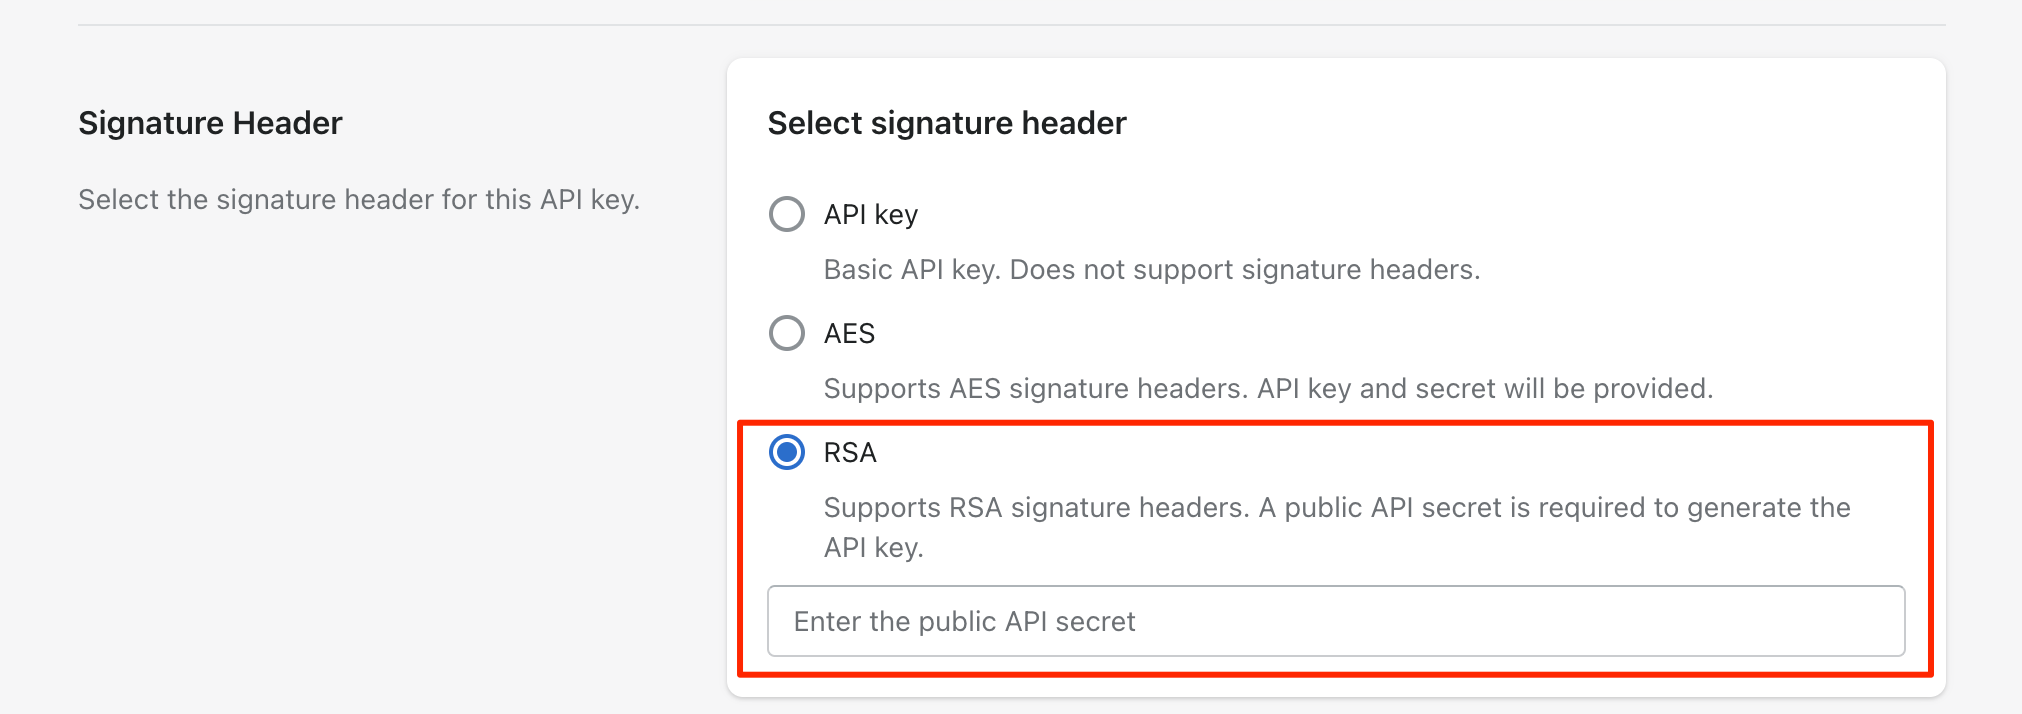Click the 'Signature Header' section title
Viewport: 2022px width, 714px height.
point(209,122)
